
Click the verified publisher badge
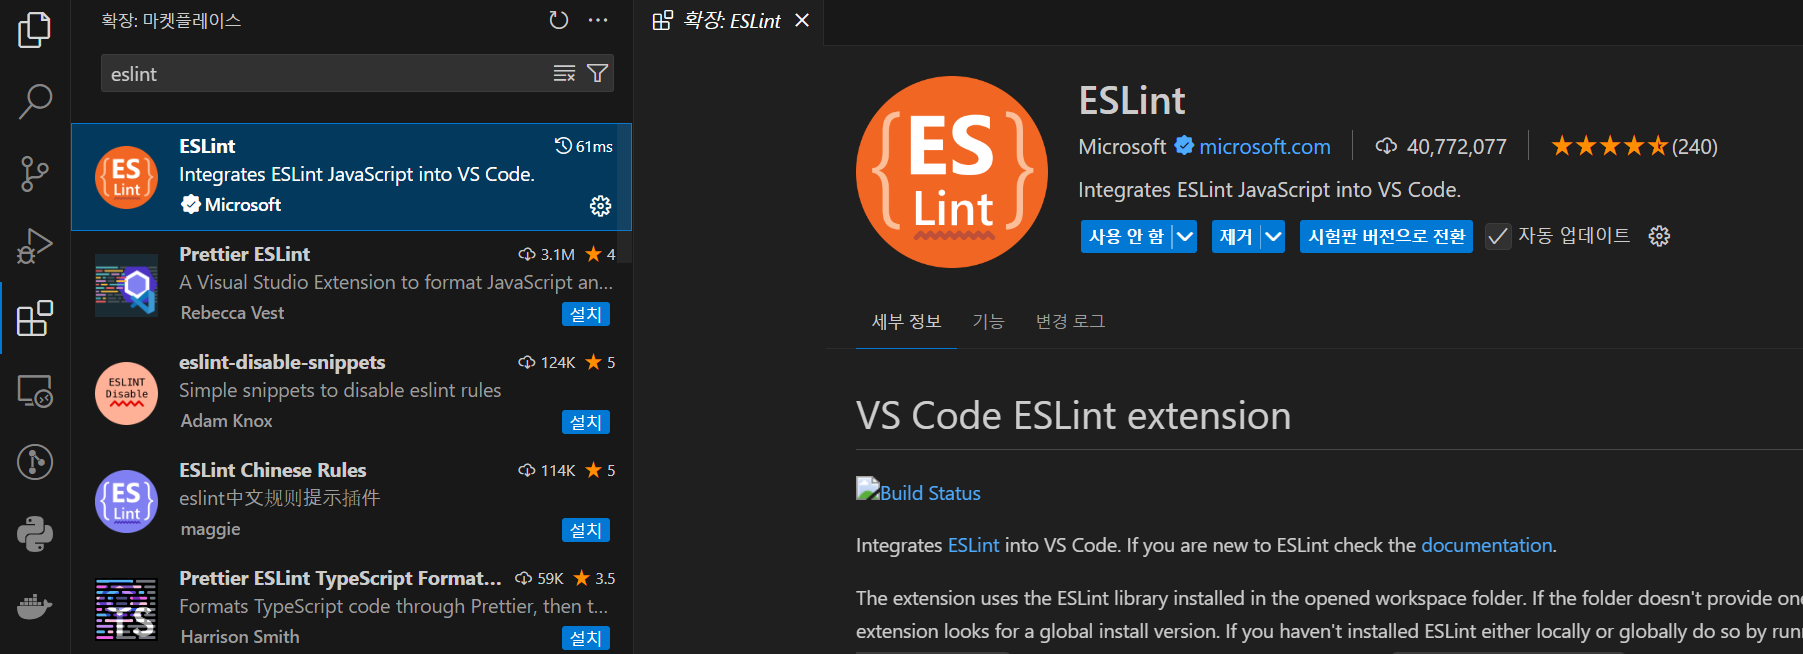(x=1184, y=146)
